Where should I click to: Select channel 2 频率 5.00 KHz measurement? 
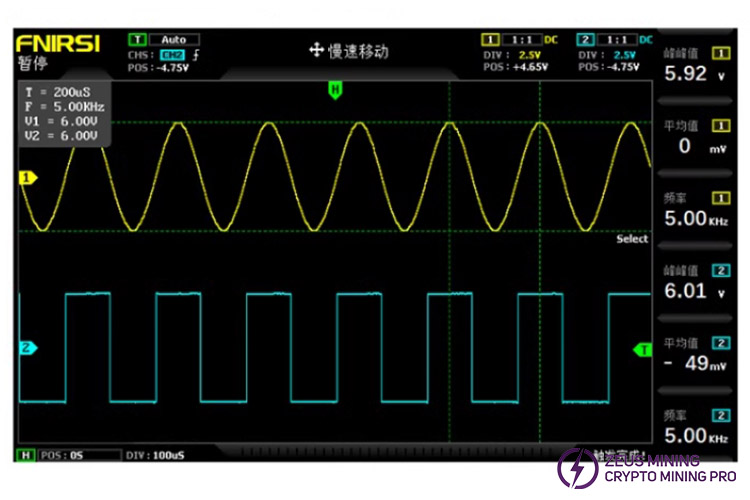695,428
